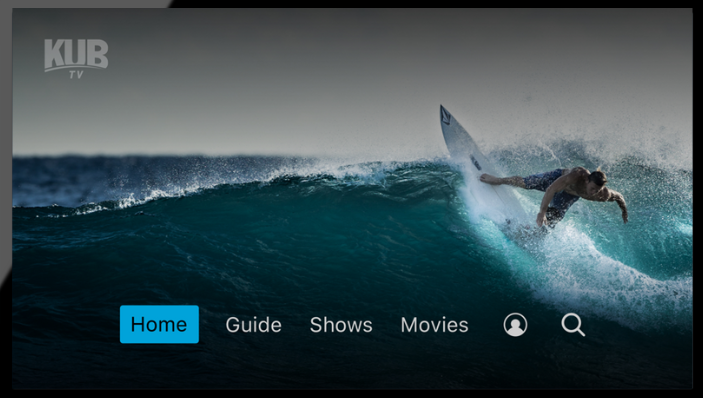Launch search via the lens icon
This screenshot has height=398, width=703.
tap(573, 324)
